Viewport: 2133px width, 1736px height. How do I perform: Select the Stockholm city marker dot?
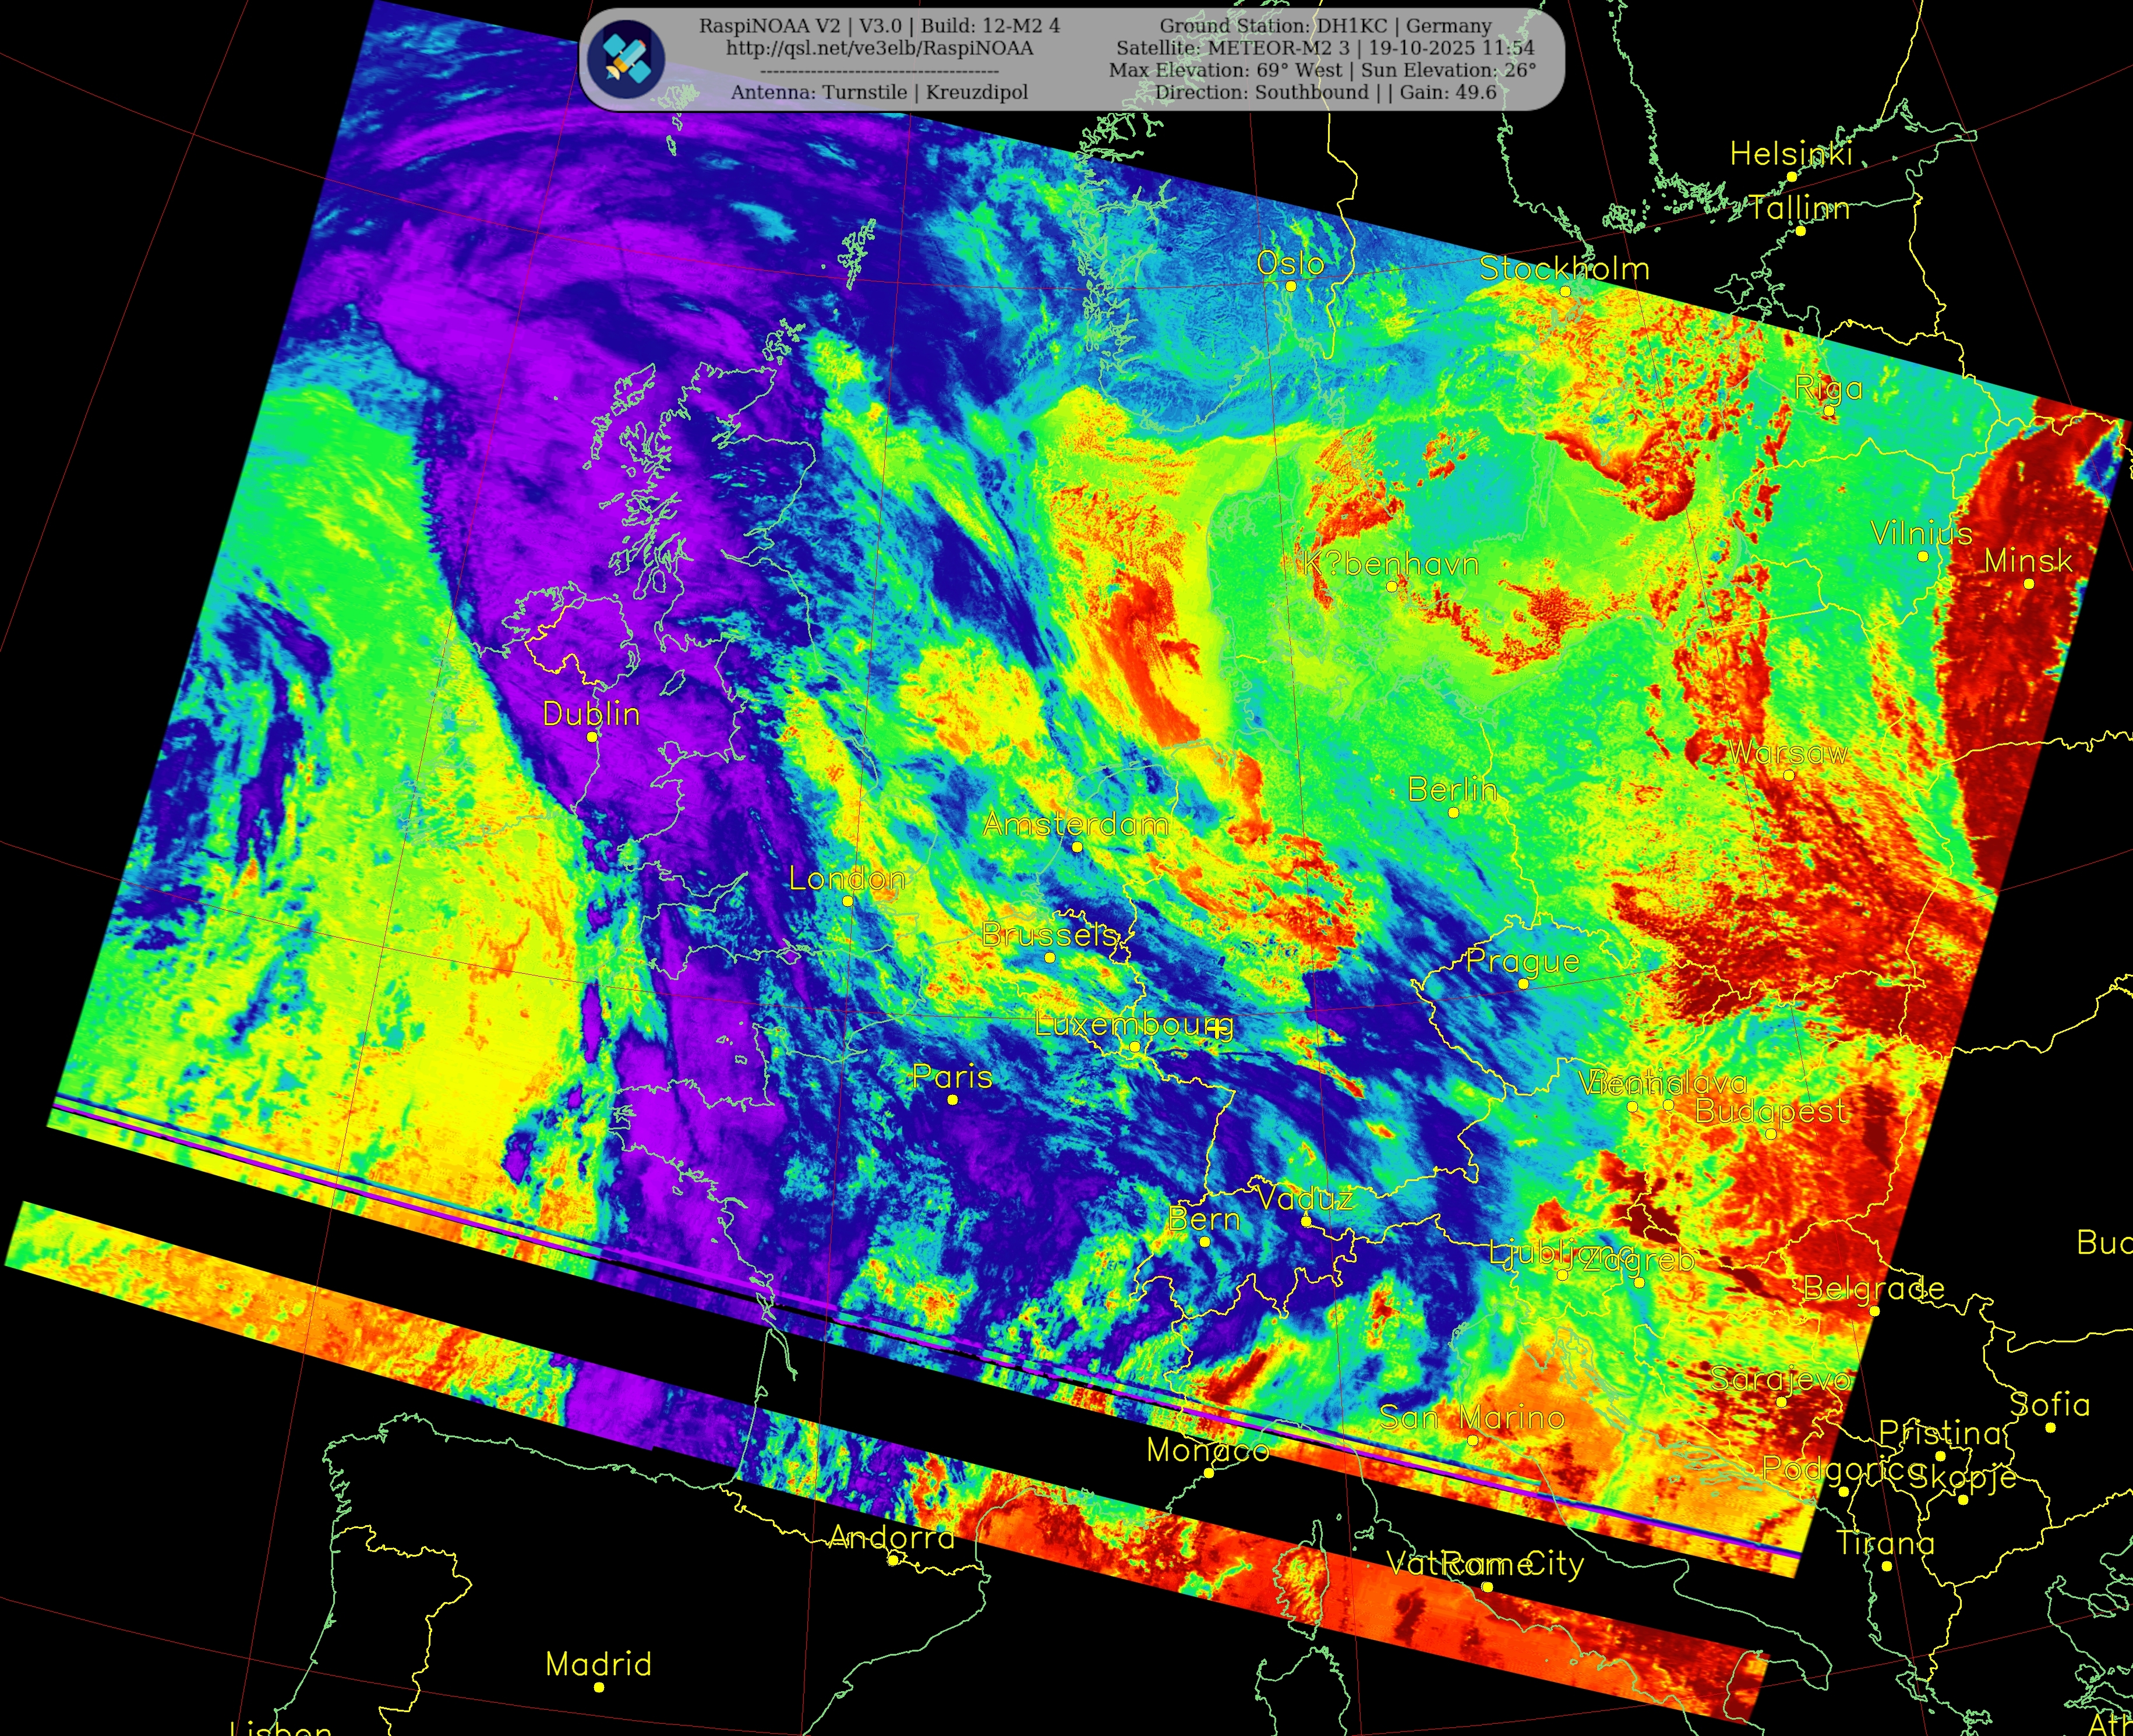click(1565, 291)
